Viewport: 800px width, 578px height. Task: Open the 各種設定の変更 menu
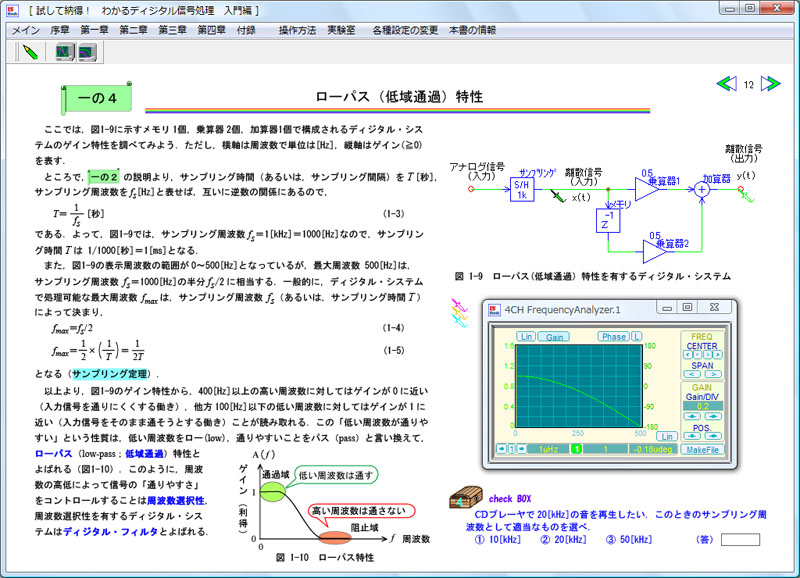tap(405, 30)
